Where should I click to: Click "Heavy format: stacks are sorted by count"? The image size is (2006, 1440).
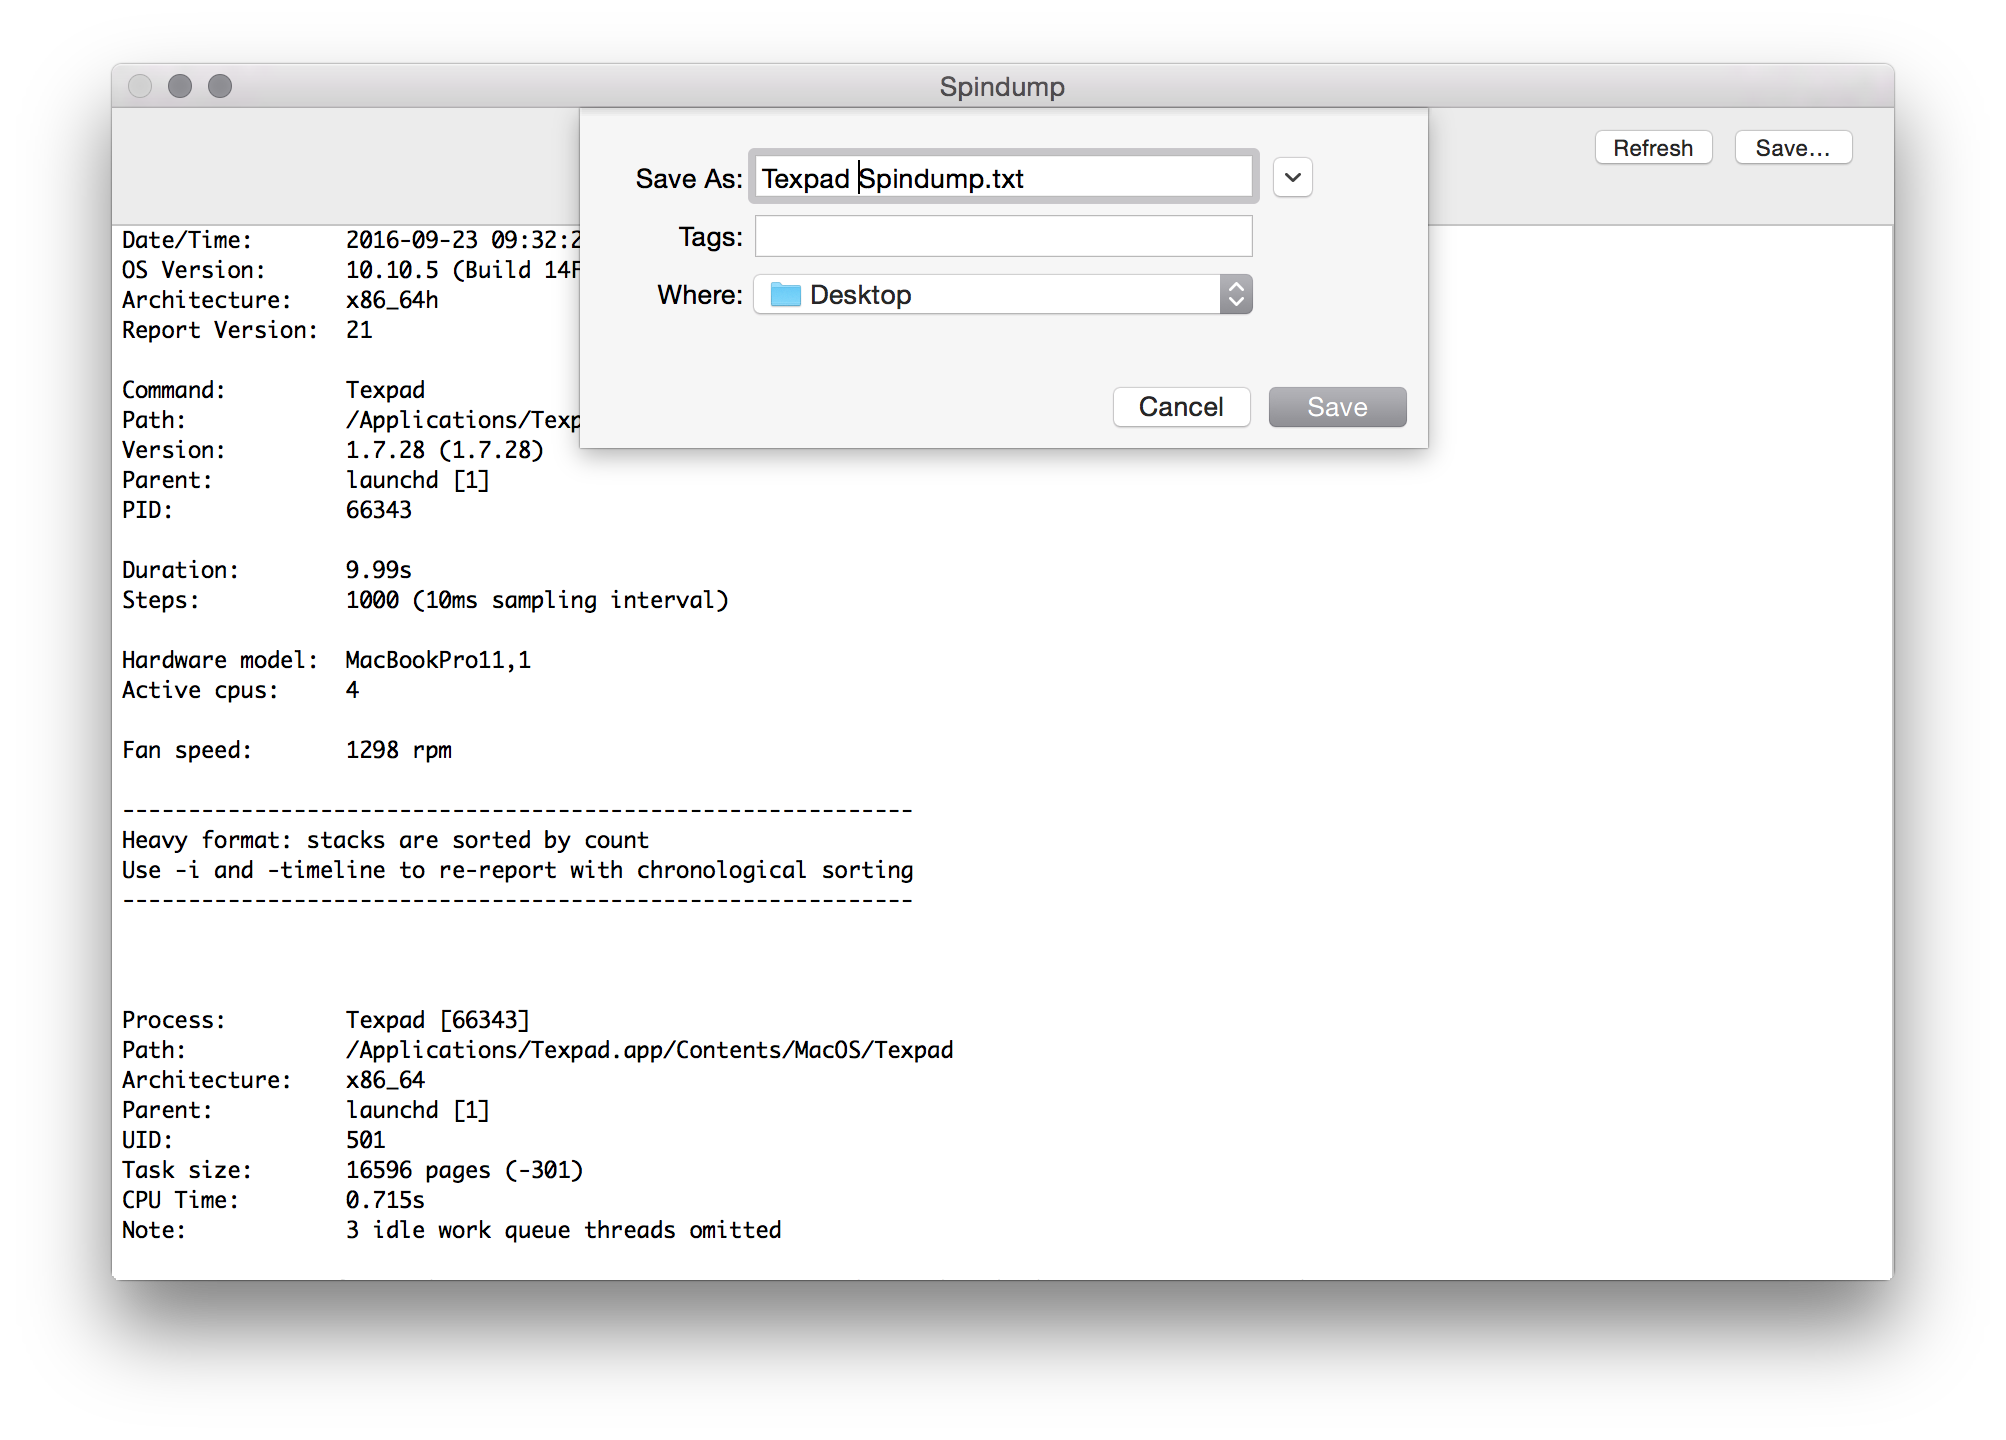pyautogui.click(x=385, y=840)
